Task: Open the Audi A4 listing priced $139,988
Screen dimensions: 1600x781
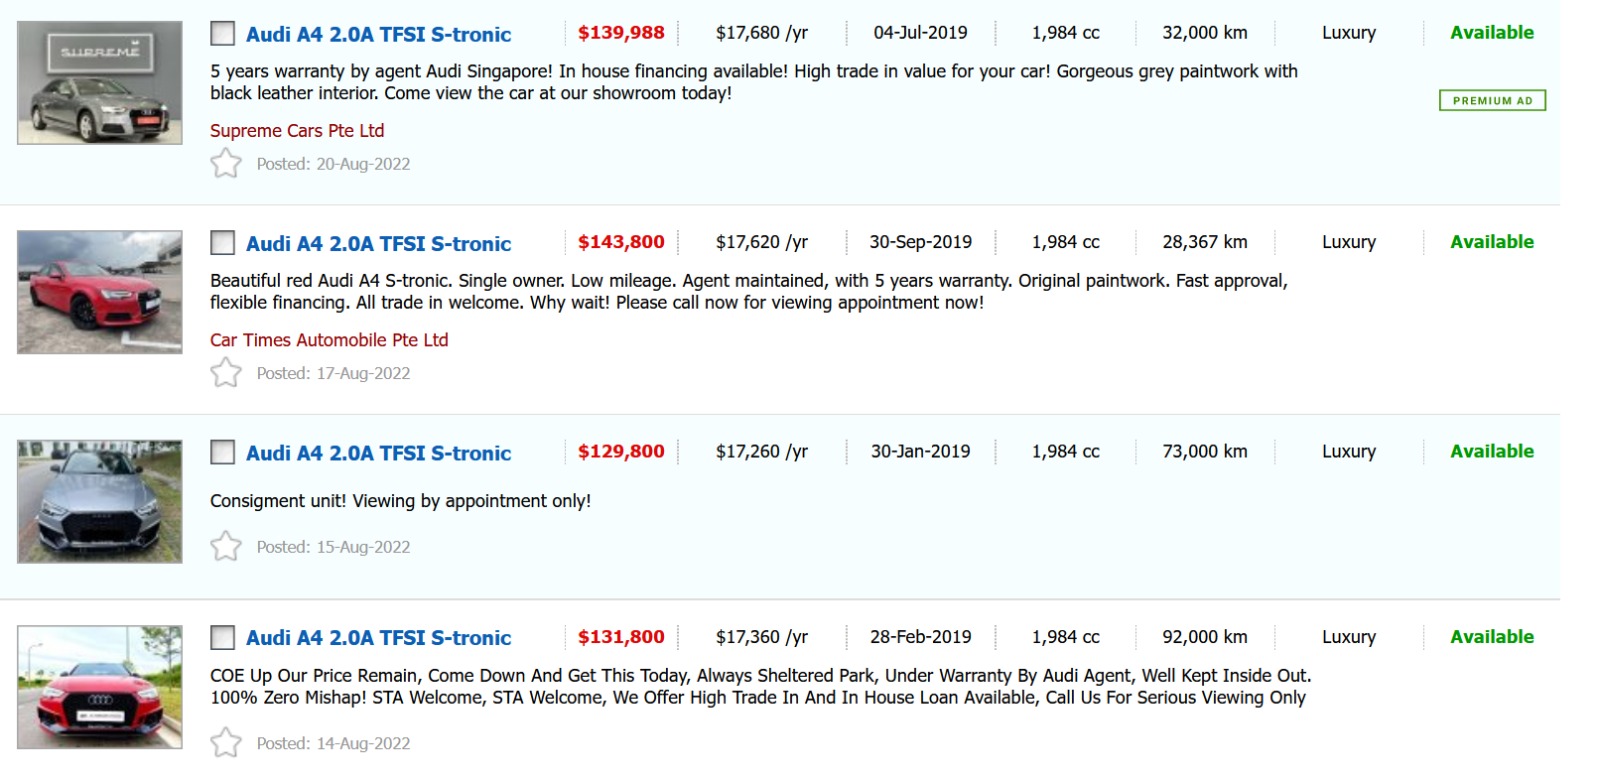Action: (378, 34)
